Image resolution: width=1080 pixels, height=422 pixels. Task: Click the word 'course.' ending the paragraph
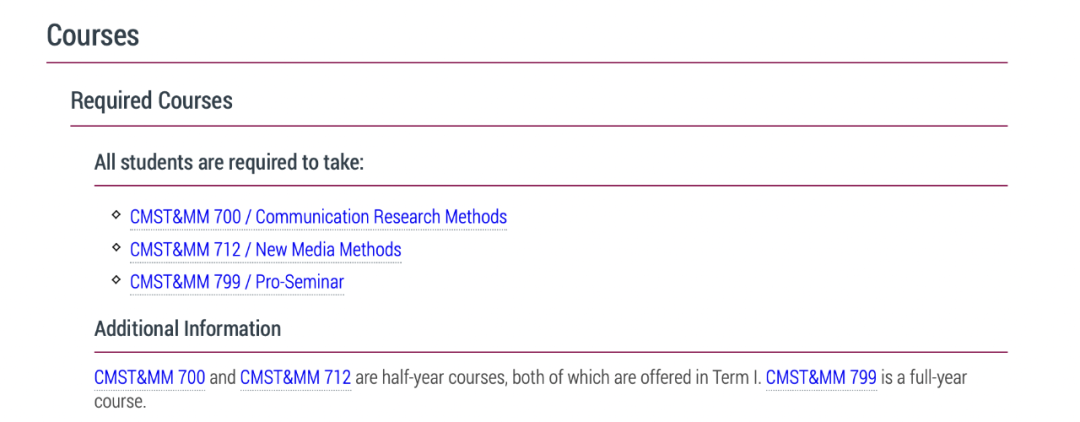[x=120, y=401]
